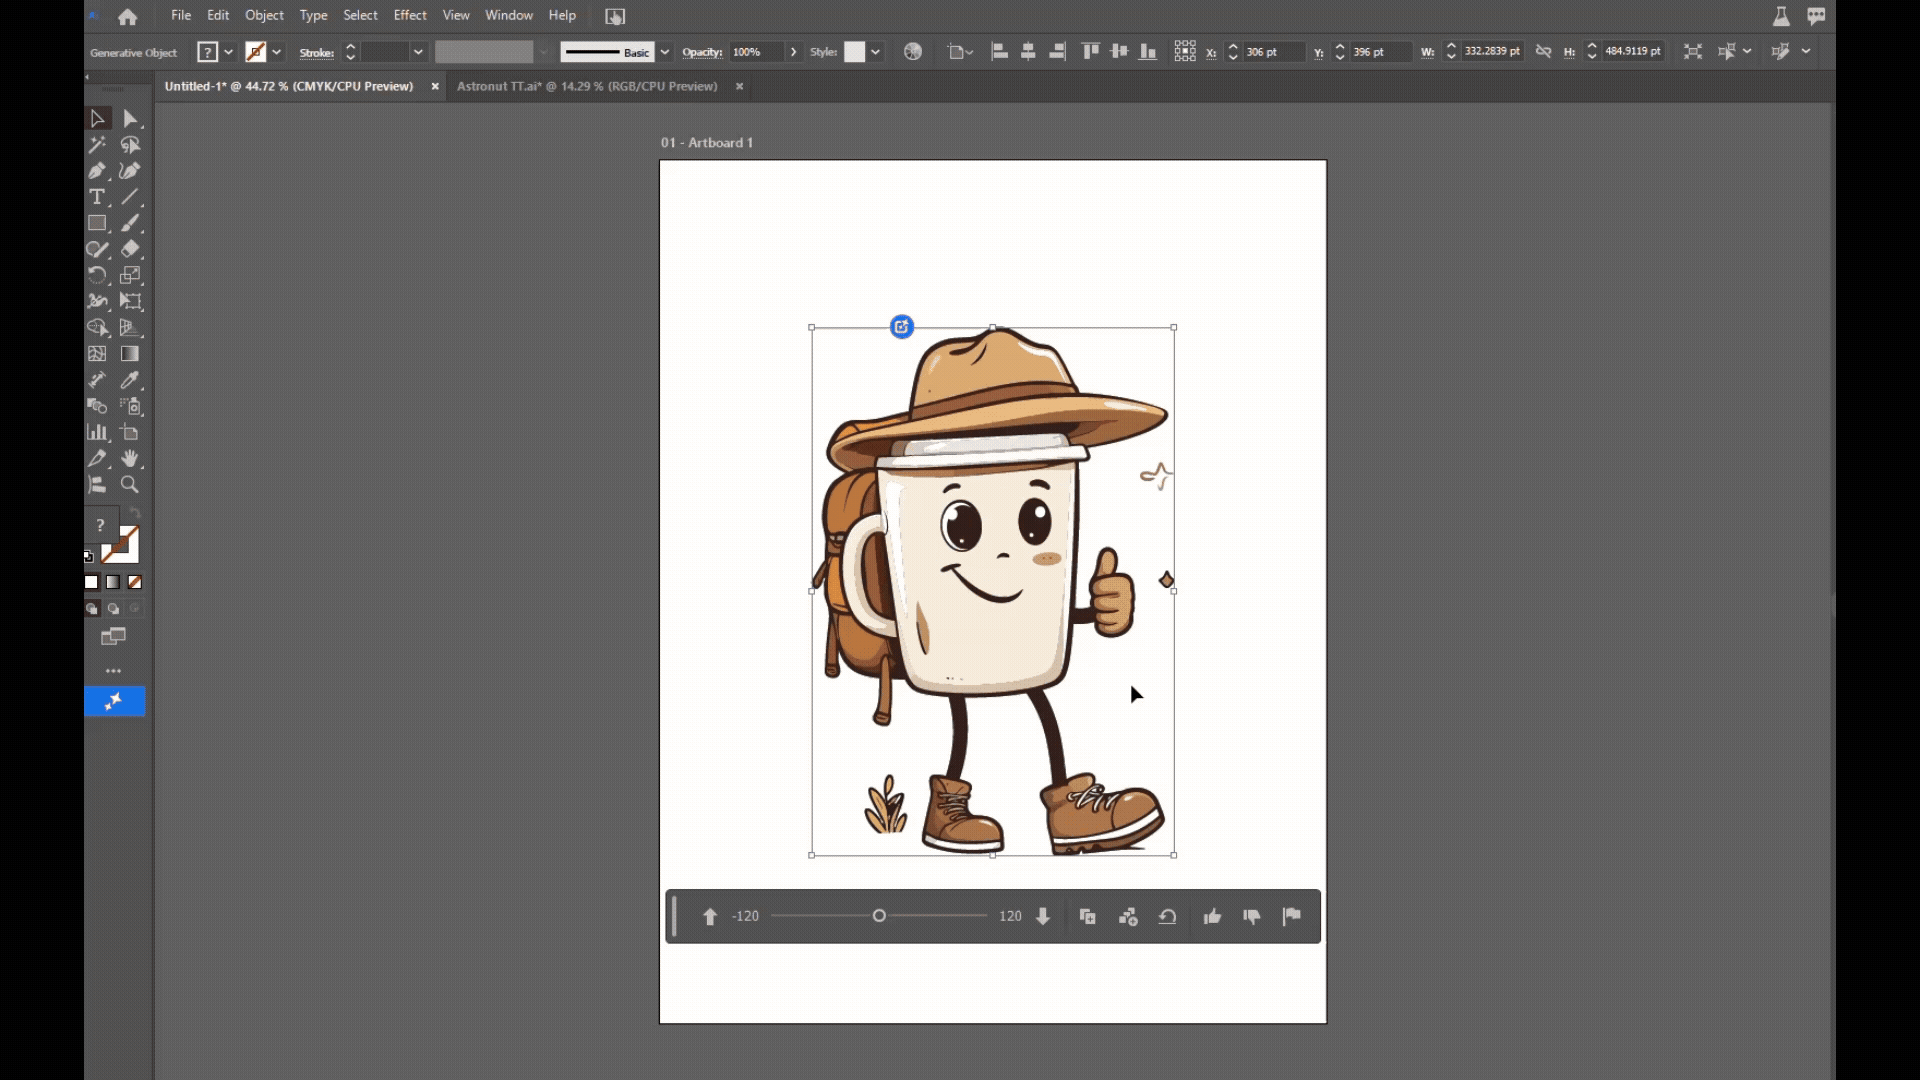Image resolution: width=1920 pixels, height=1080 pixels.
Task: Click the Opacity label link
Action: pyautogui.click(x=702, y=52)
